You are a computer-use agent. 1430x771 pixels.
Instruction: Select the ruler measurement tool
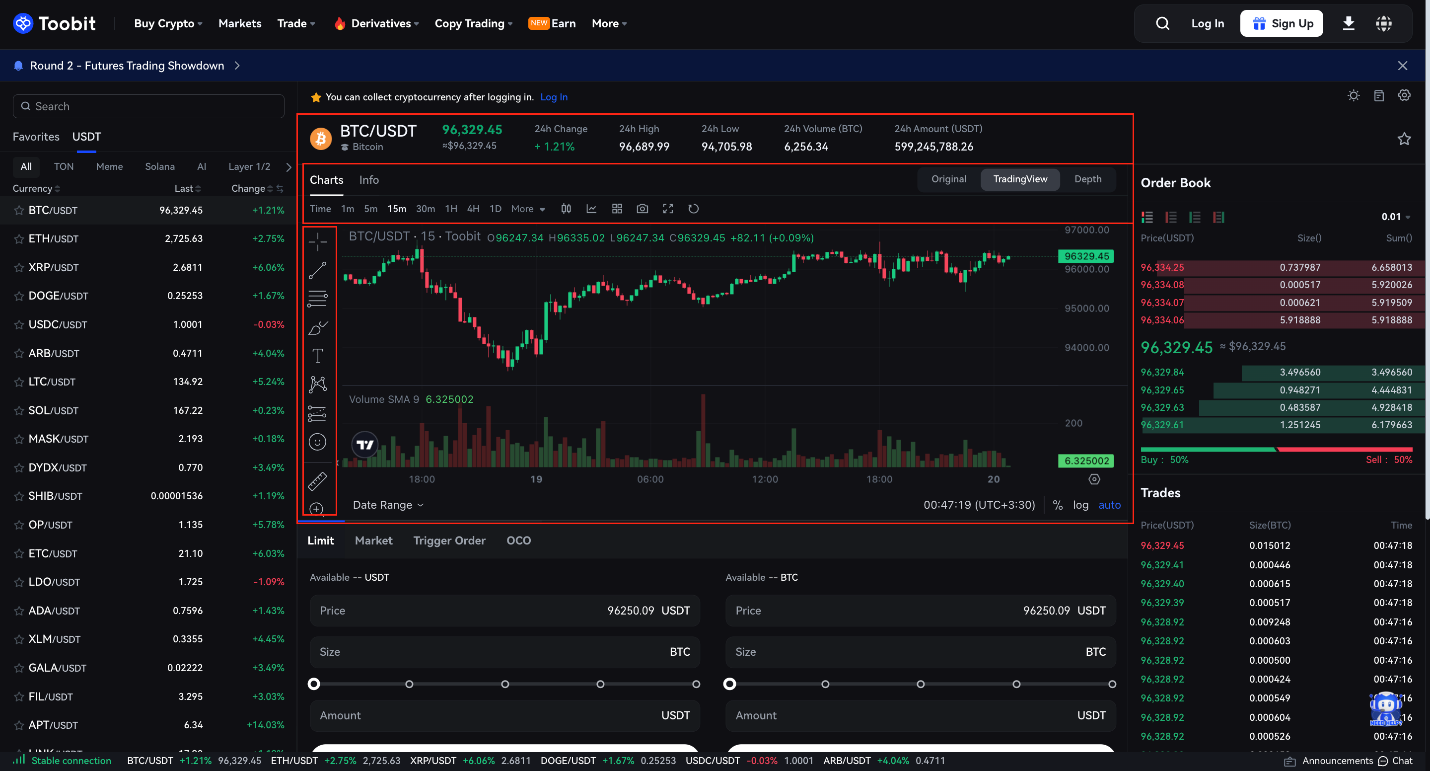(x=319, y=481)
